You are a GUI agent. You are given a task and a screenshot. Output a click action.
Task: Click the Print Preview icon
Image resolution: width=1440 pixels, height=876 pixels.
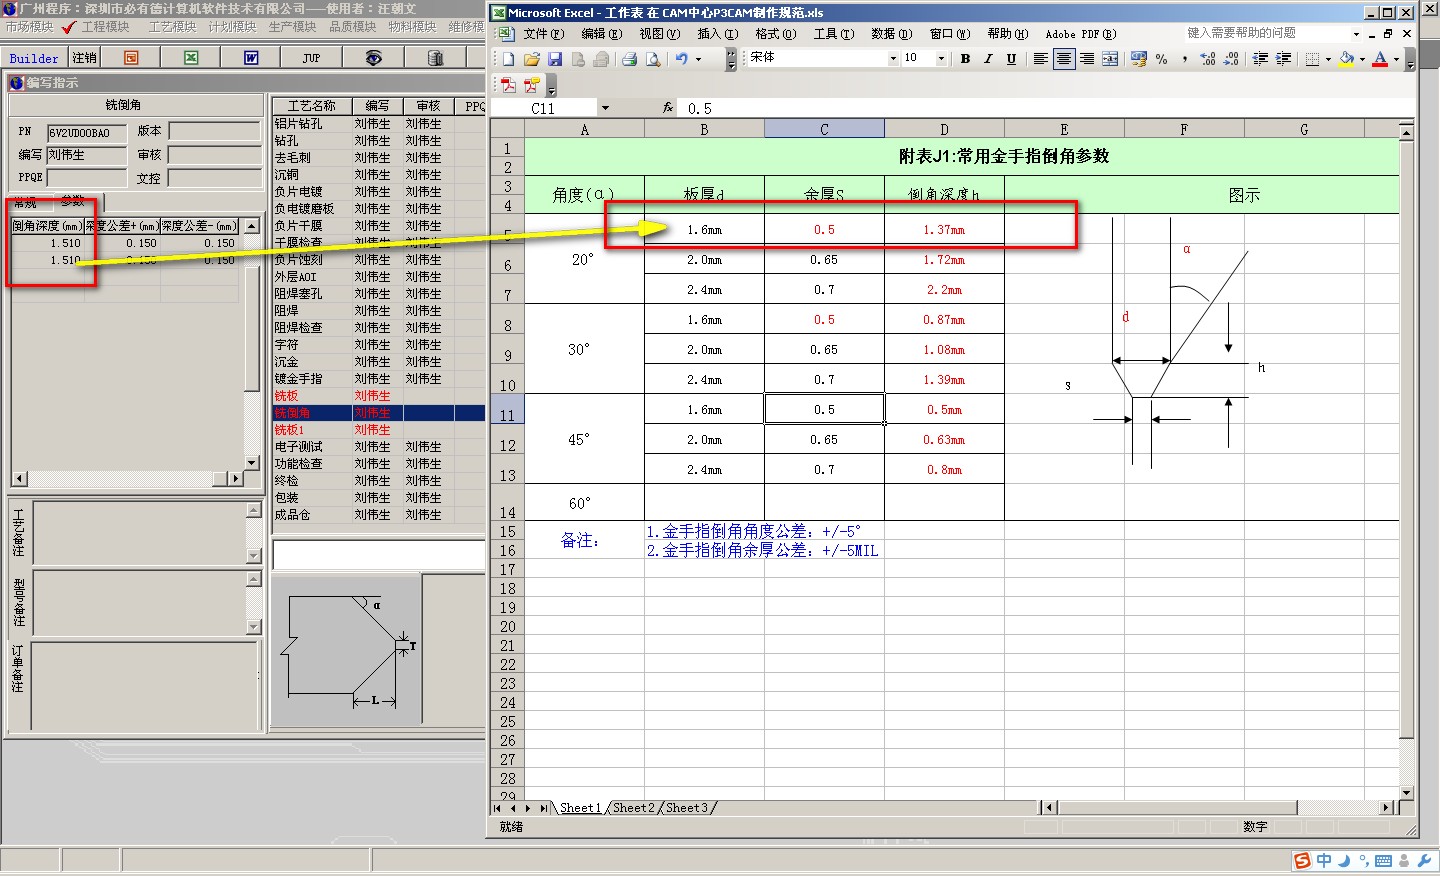[x=652, y=59]
